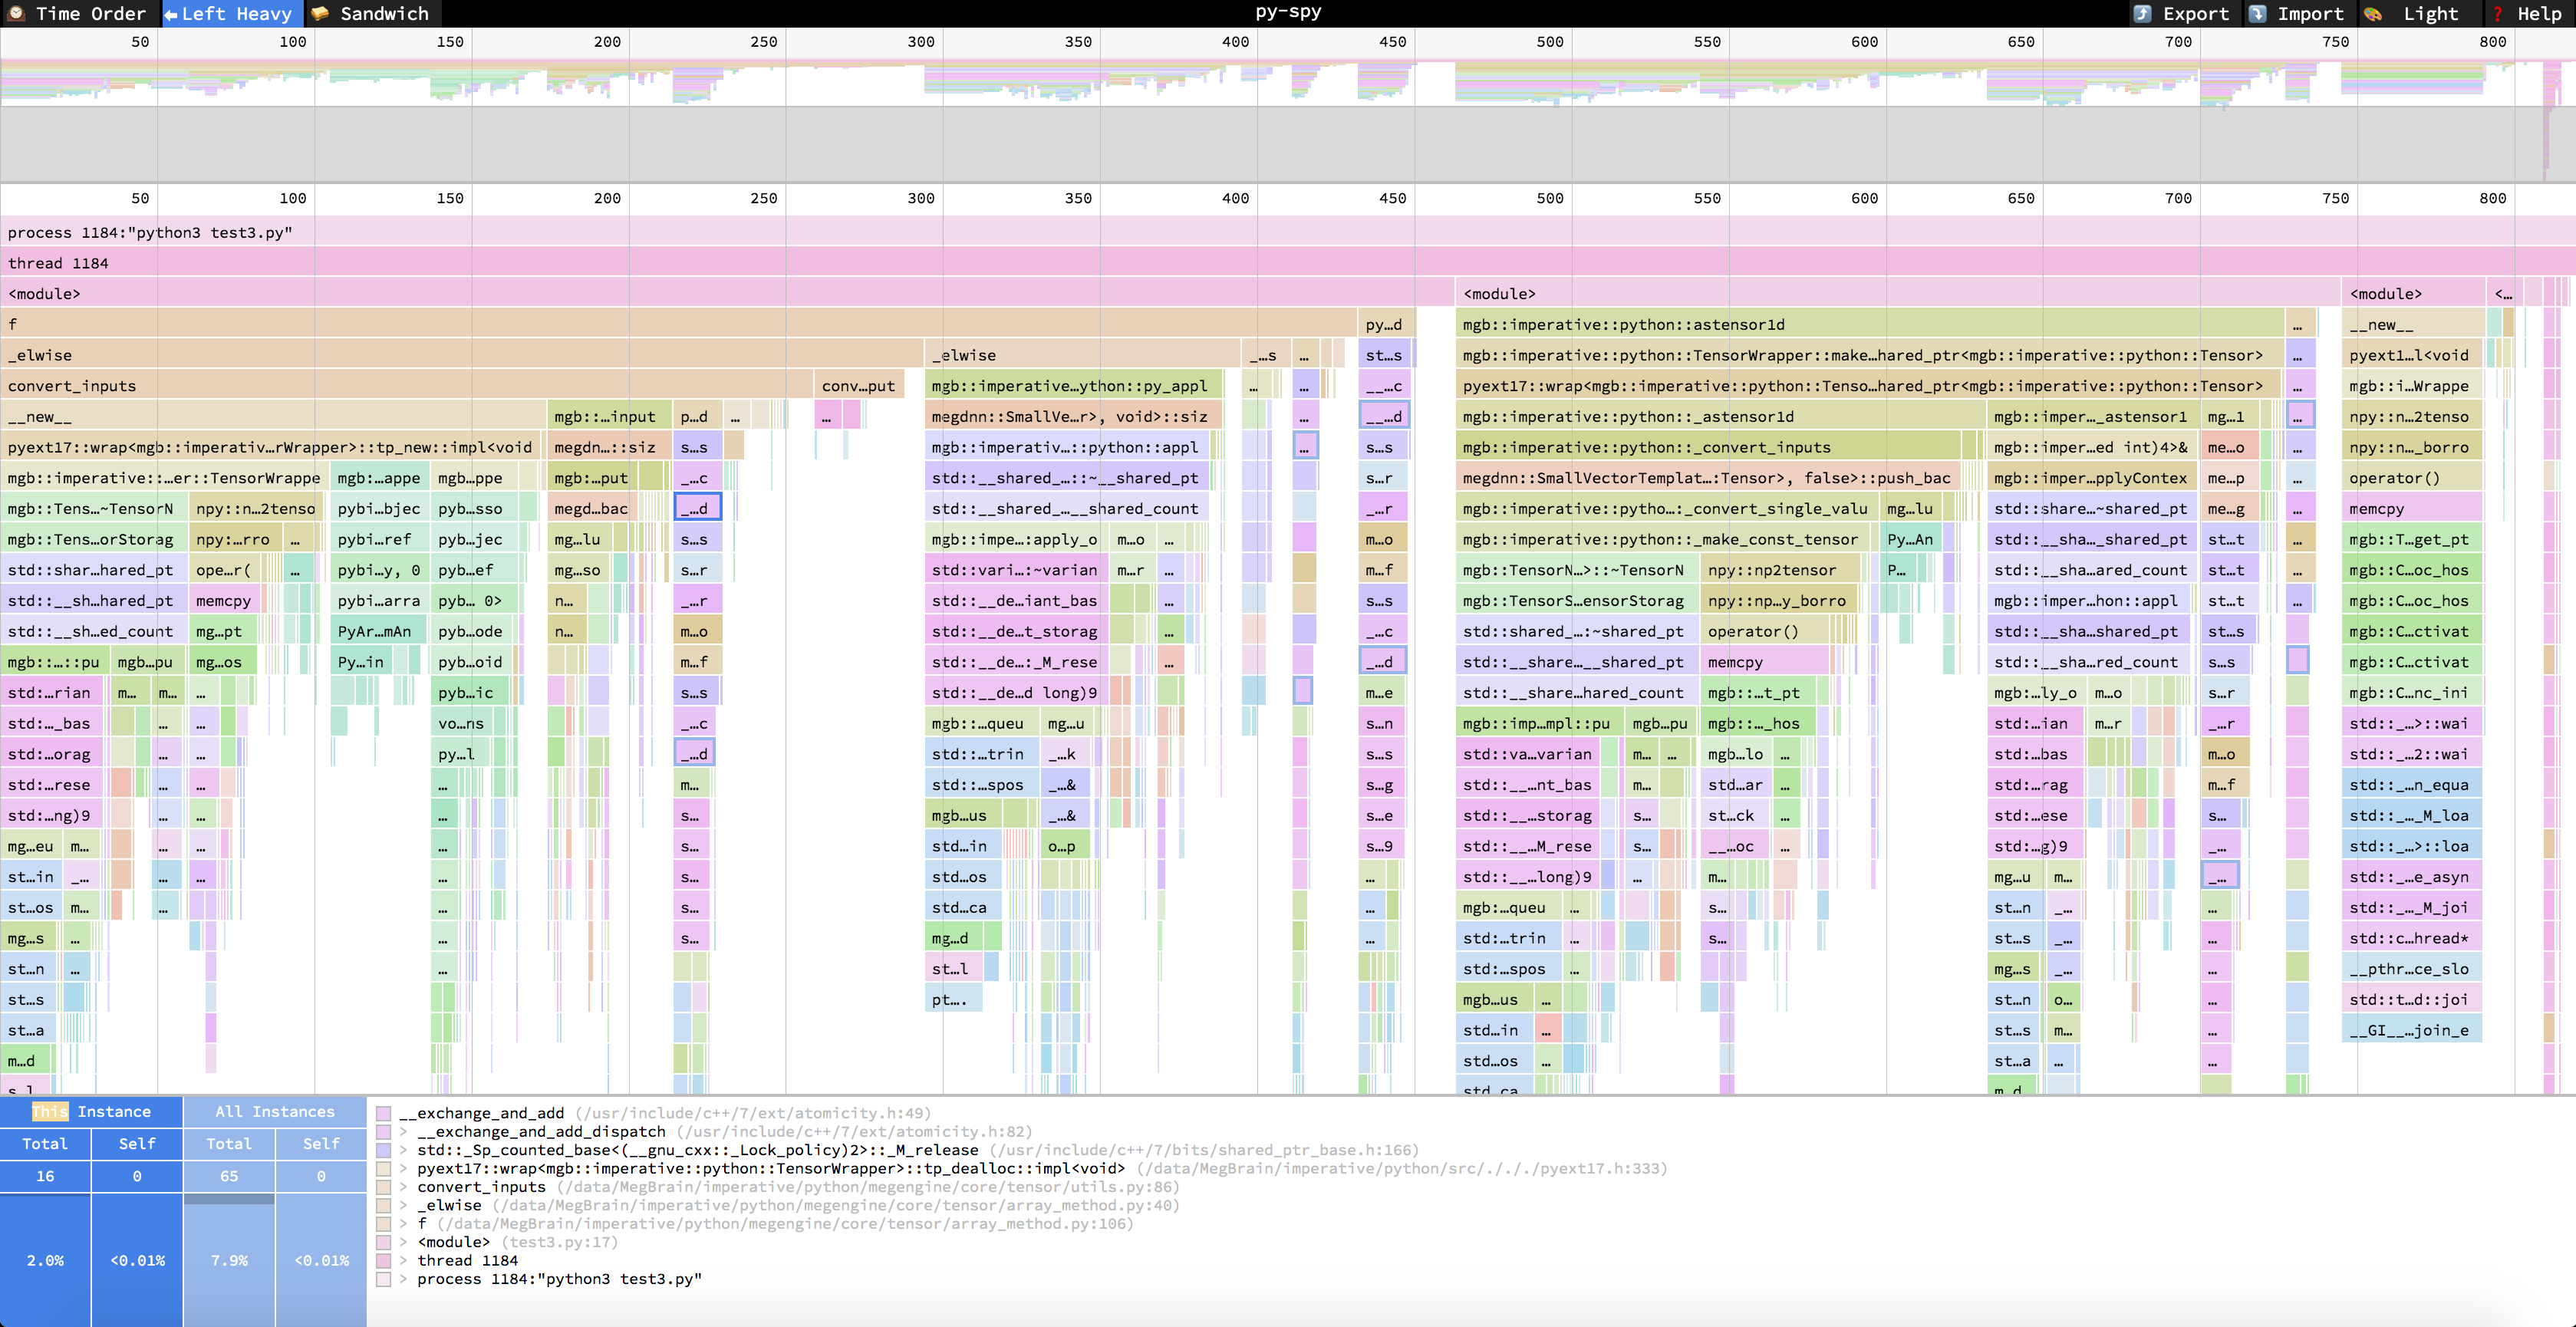Screen dimensions: 2576x1327
Task: Click the __exchange_and_add_dispatch stack row
Action: click(724, 1131)
